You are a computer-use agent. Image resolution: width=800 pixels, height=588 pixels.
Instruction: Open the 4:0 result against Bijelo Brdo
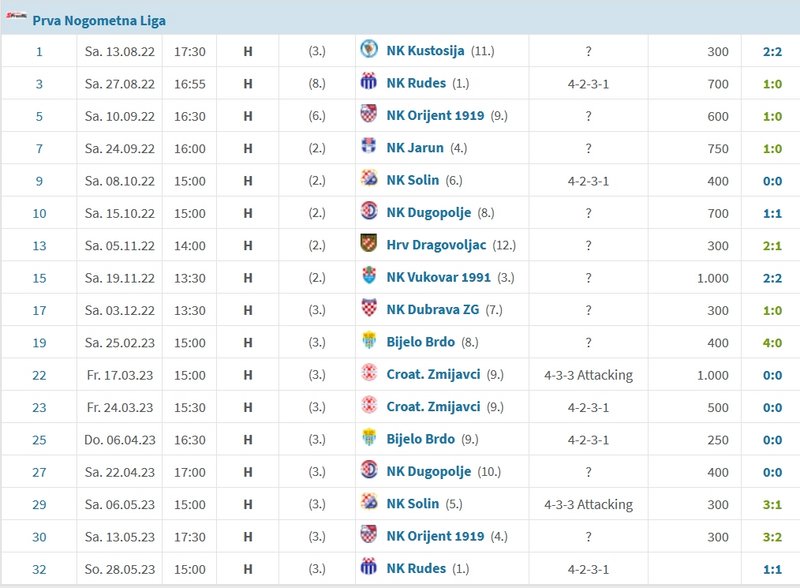point(772,342)
